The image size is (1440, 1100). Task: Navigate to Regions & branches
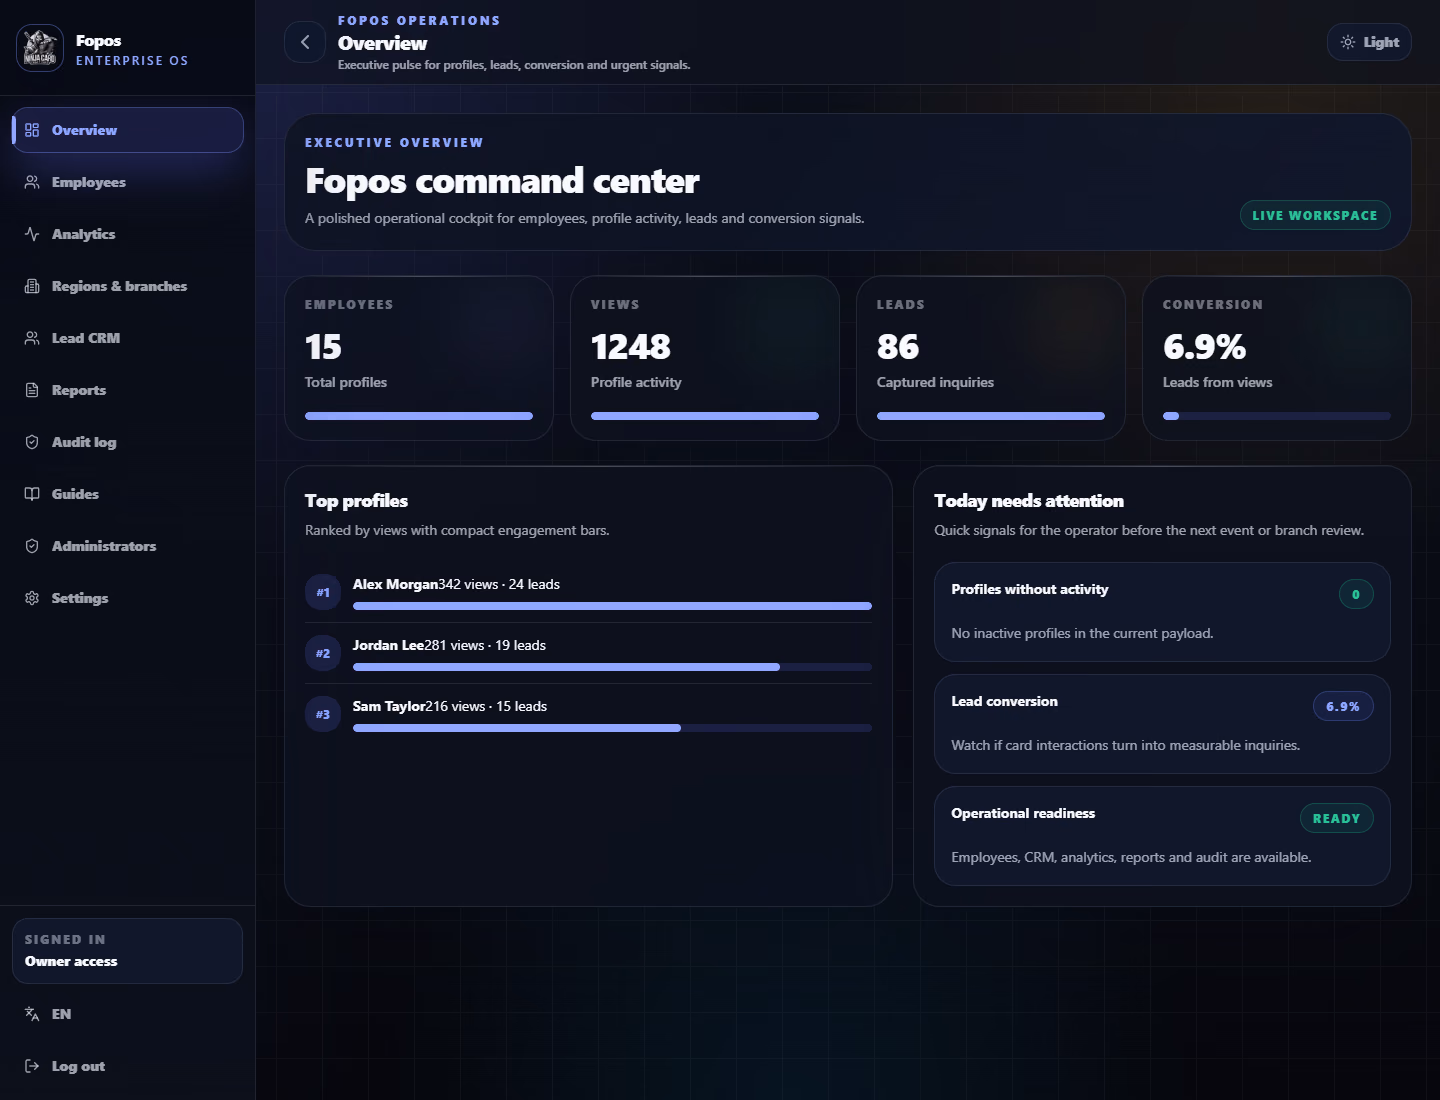pos(127,286)
